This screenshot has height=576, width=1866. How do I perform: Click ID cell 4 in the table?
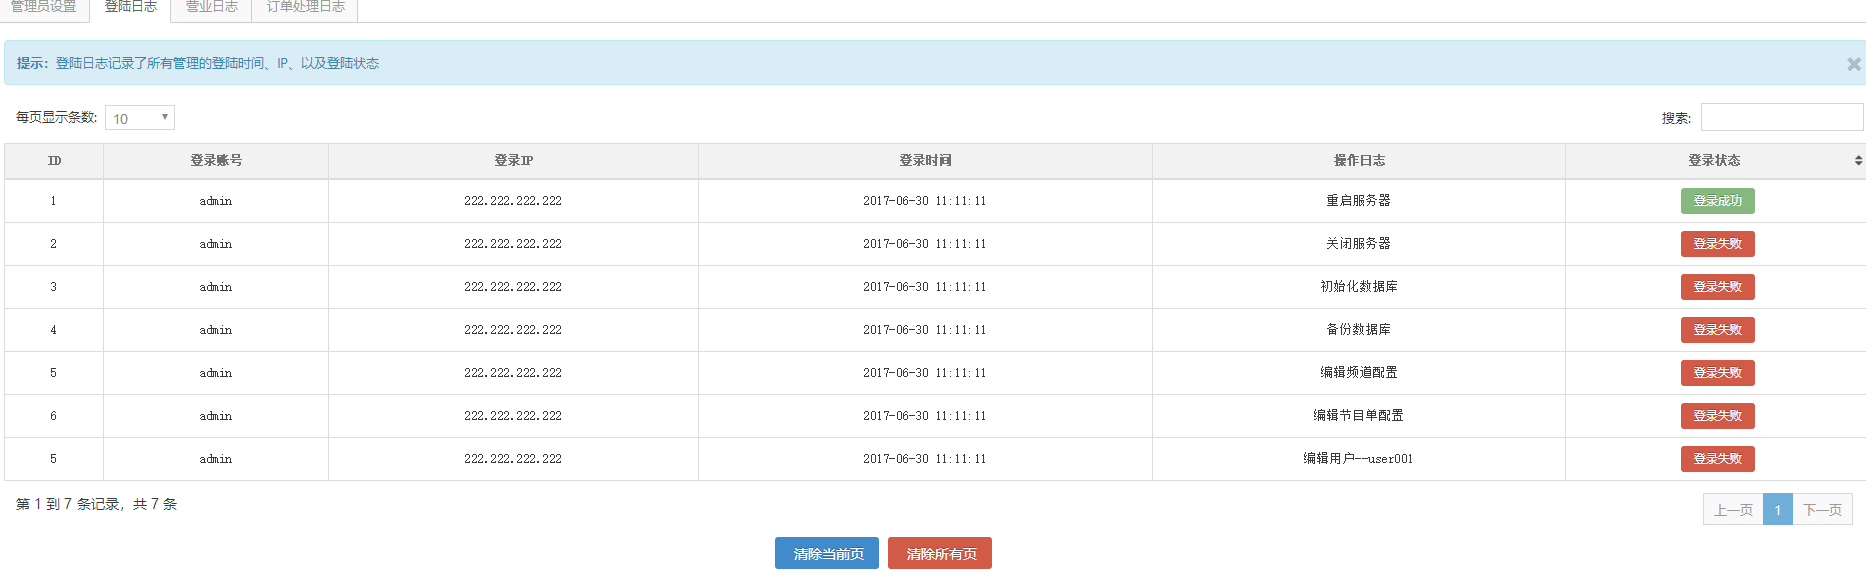click(54, 330)
